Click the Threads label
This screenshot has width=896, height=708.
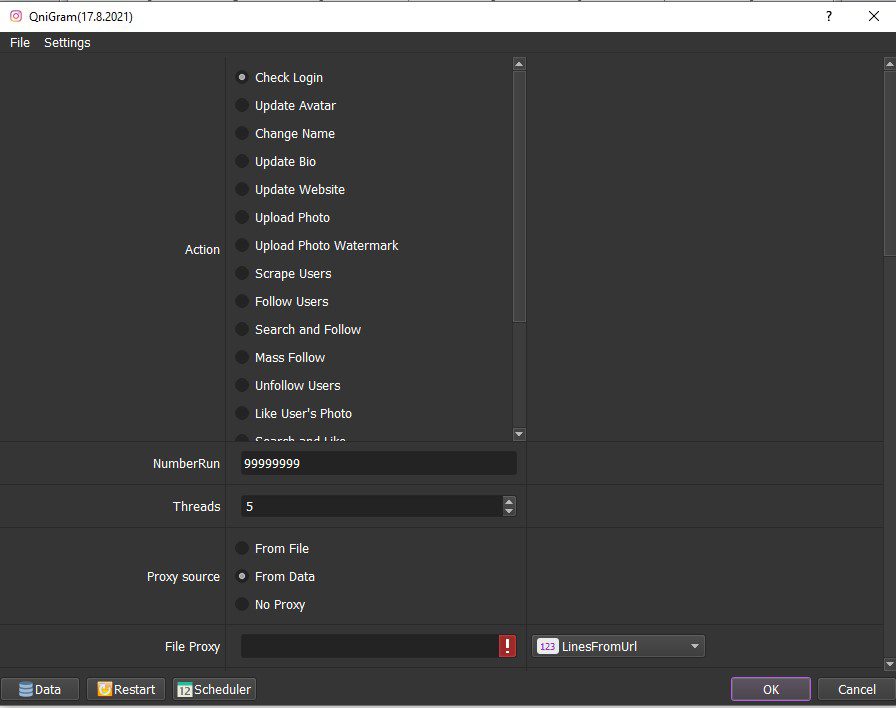(x=197, y=506)
